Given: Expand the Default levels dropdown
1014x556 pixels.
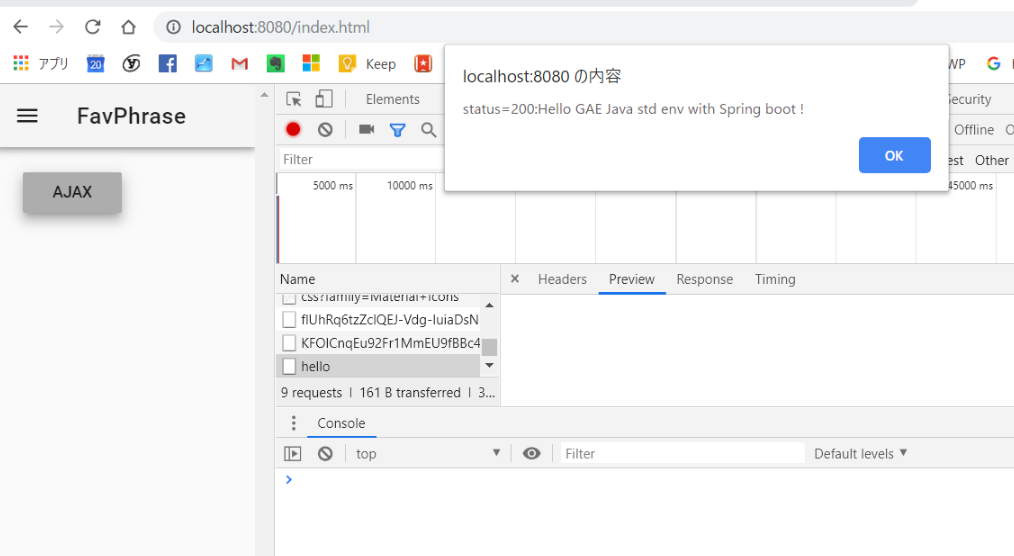Looking at the screenshot, I should [860, 454].
